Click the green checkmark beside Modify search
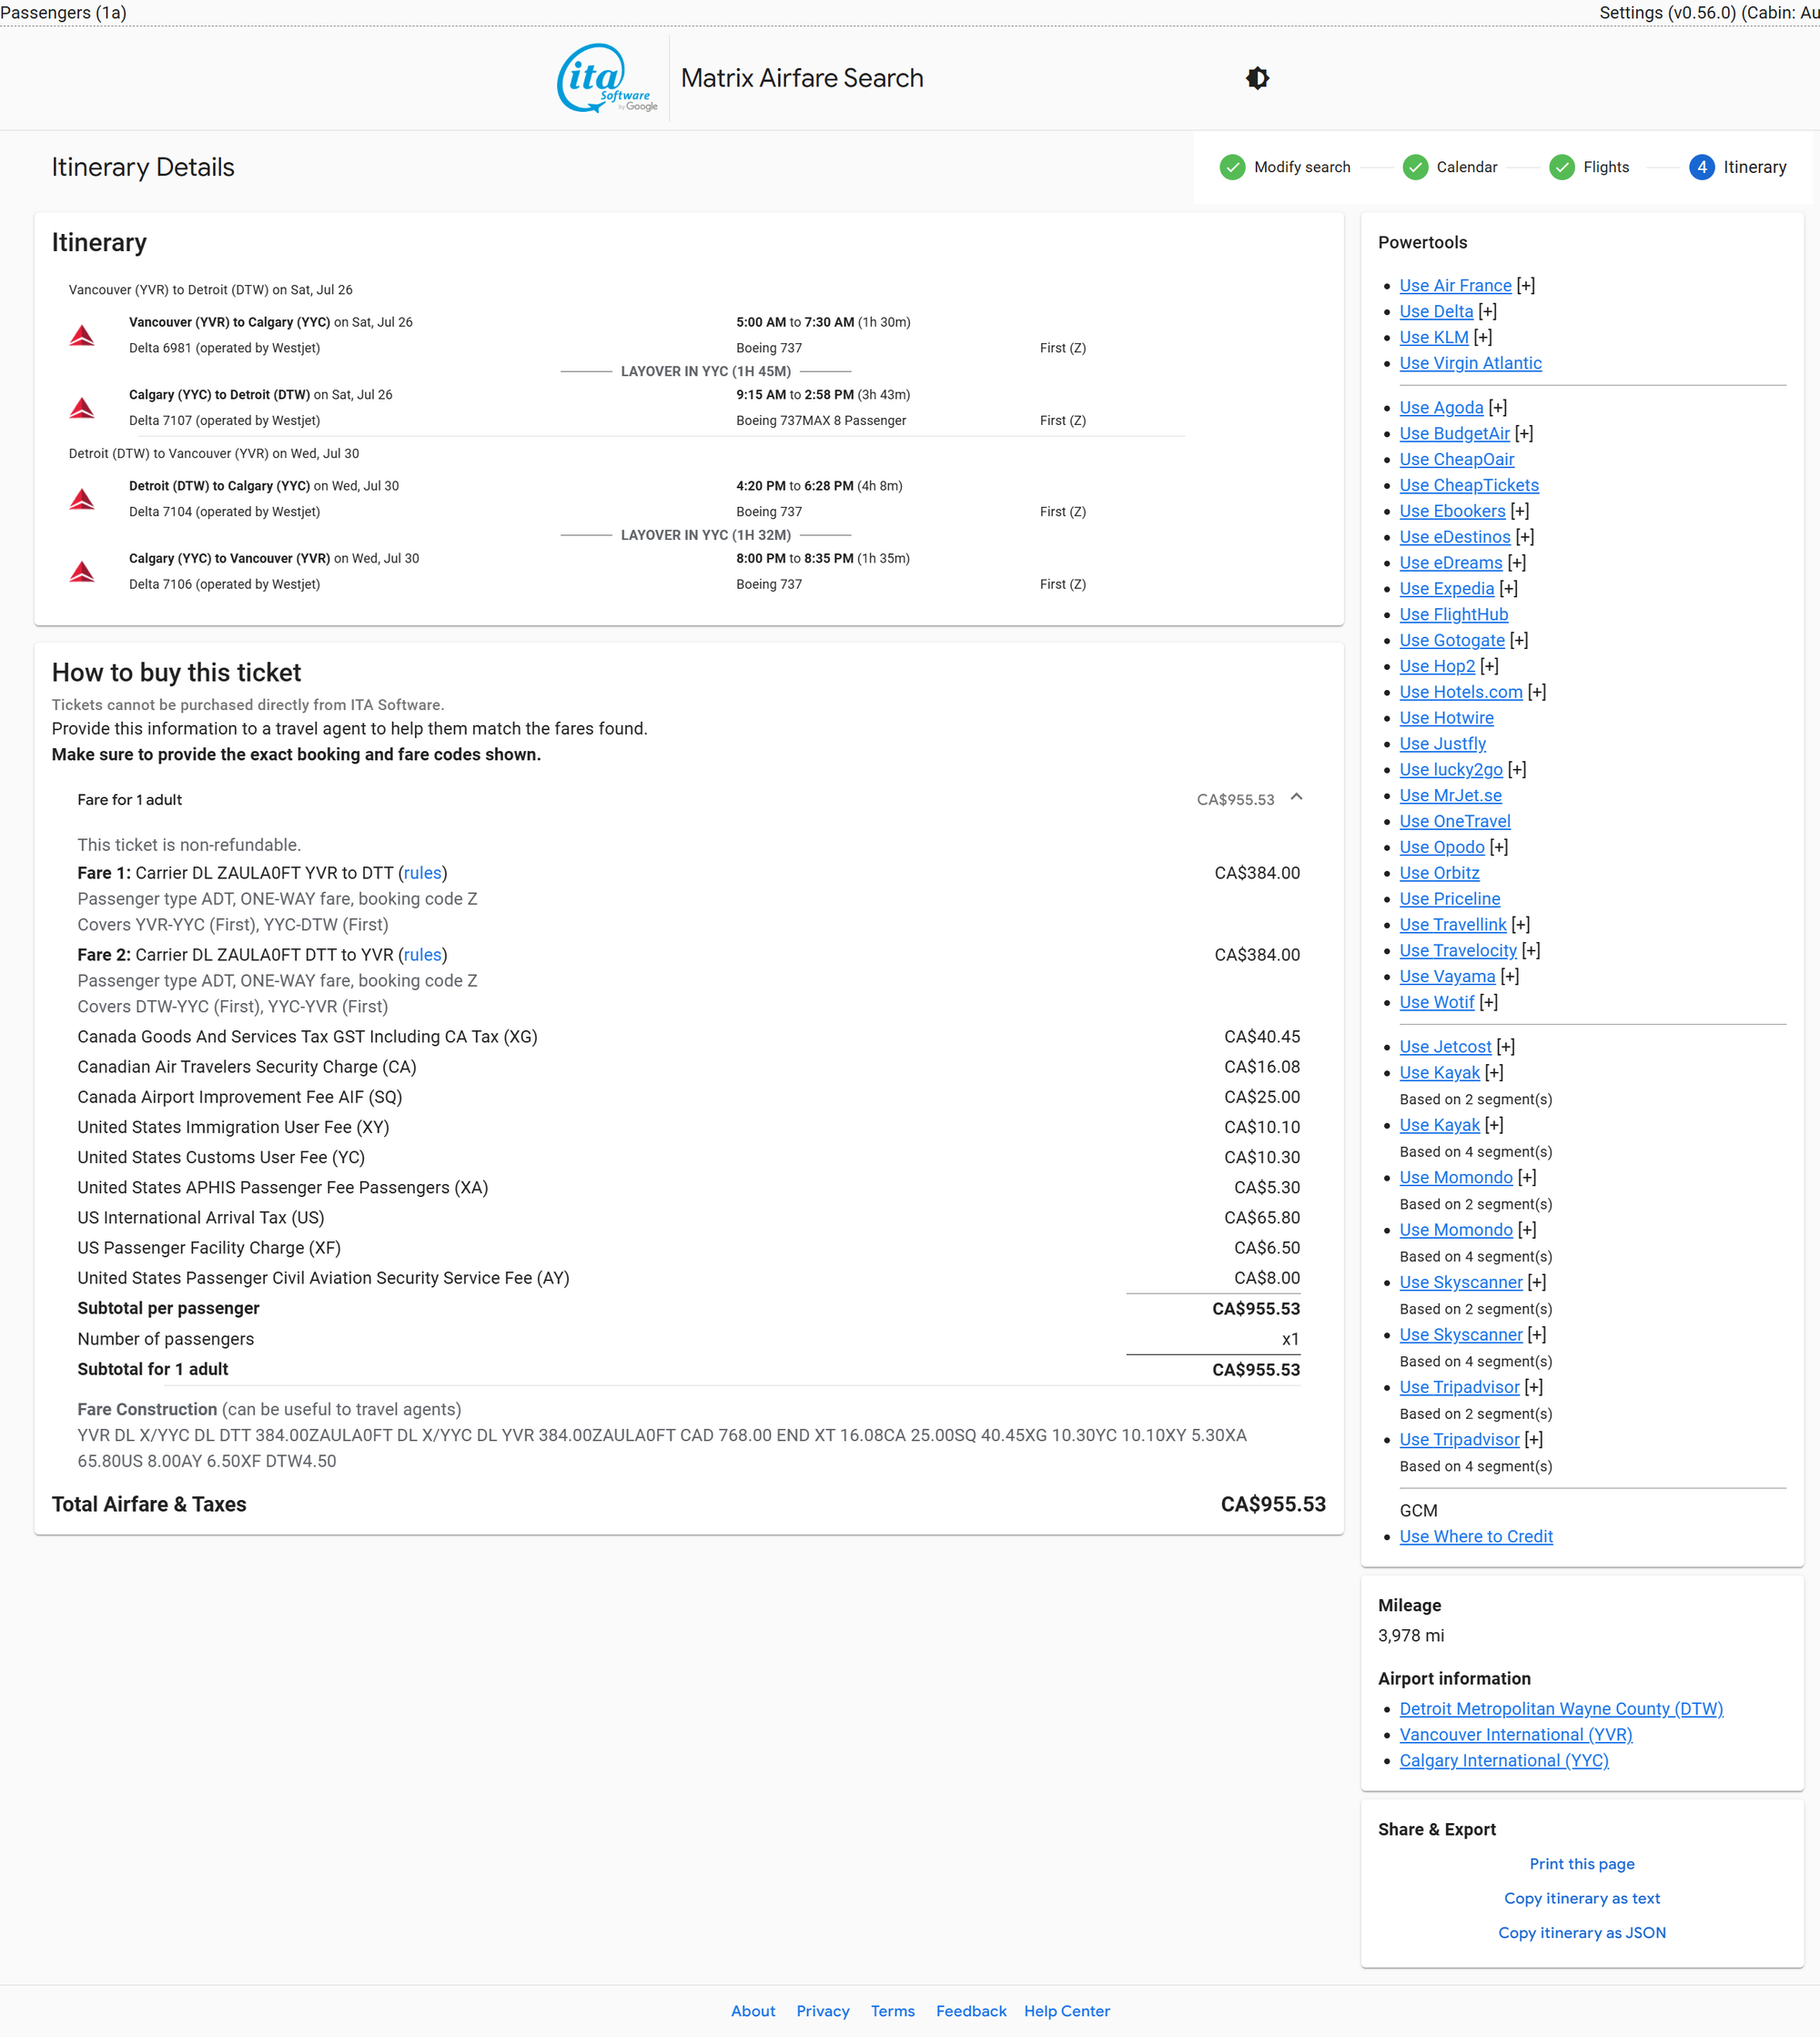The image size is (1820, 2037). point(1232,167)
